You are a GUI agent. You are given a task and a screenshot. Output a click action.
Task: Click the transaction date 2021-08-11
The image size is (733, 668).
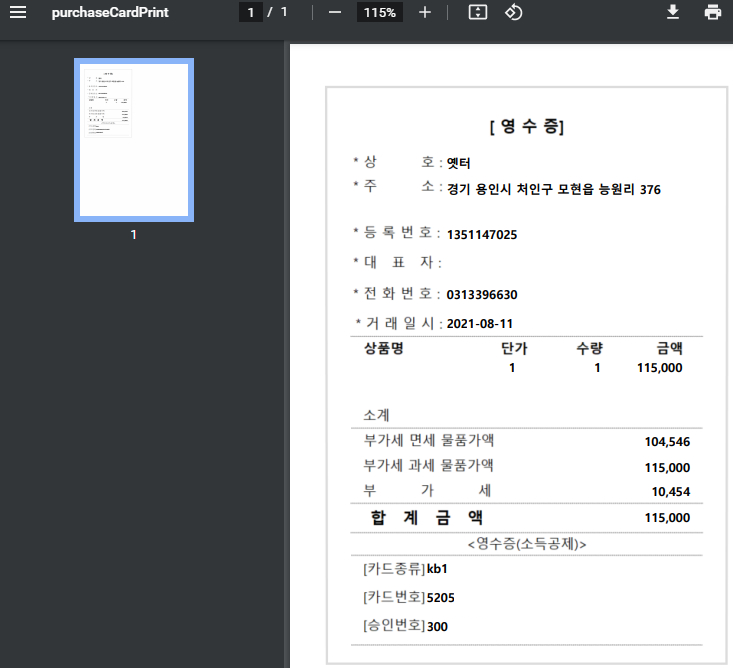479,324
